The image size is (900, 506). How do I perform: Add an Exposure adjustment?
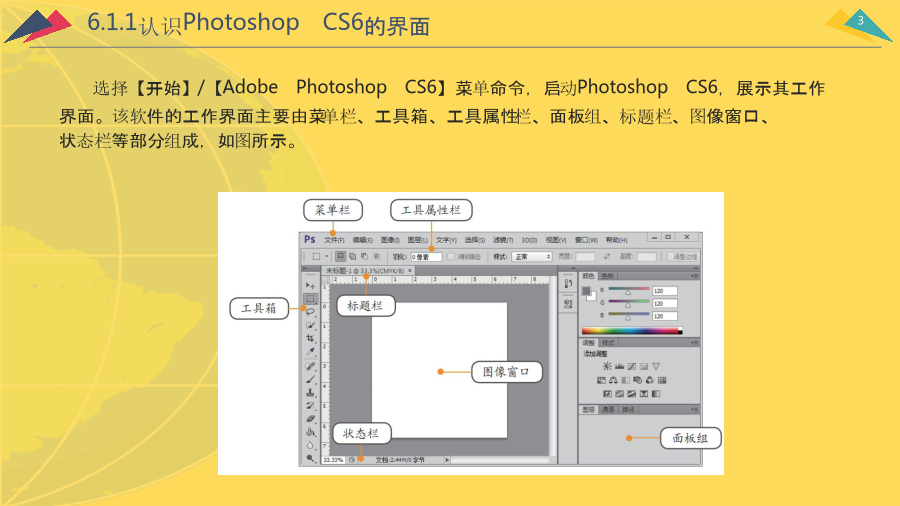644,366
